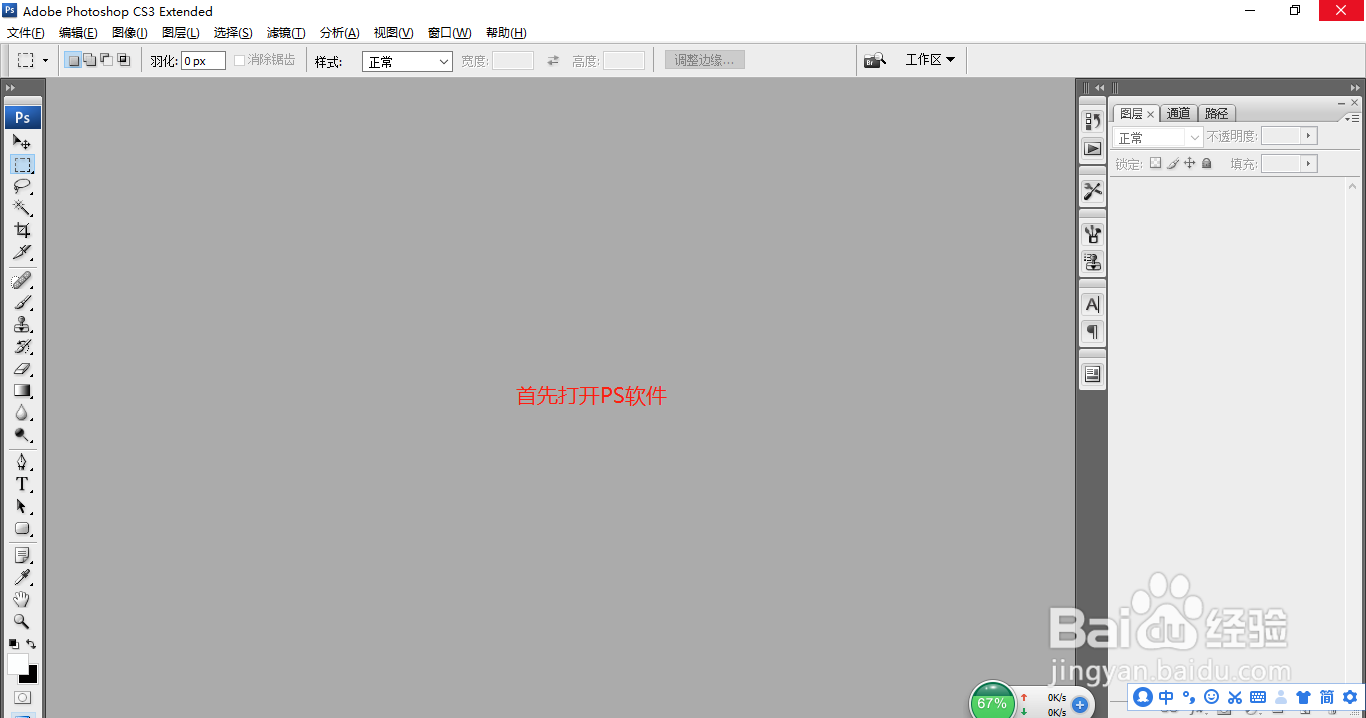Viewport: 1366px width, 718px height.
Task: Expand the icon dock panels
Action: coord(1100,88)
